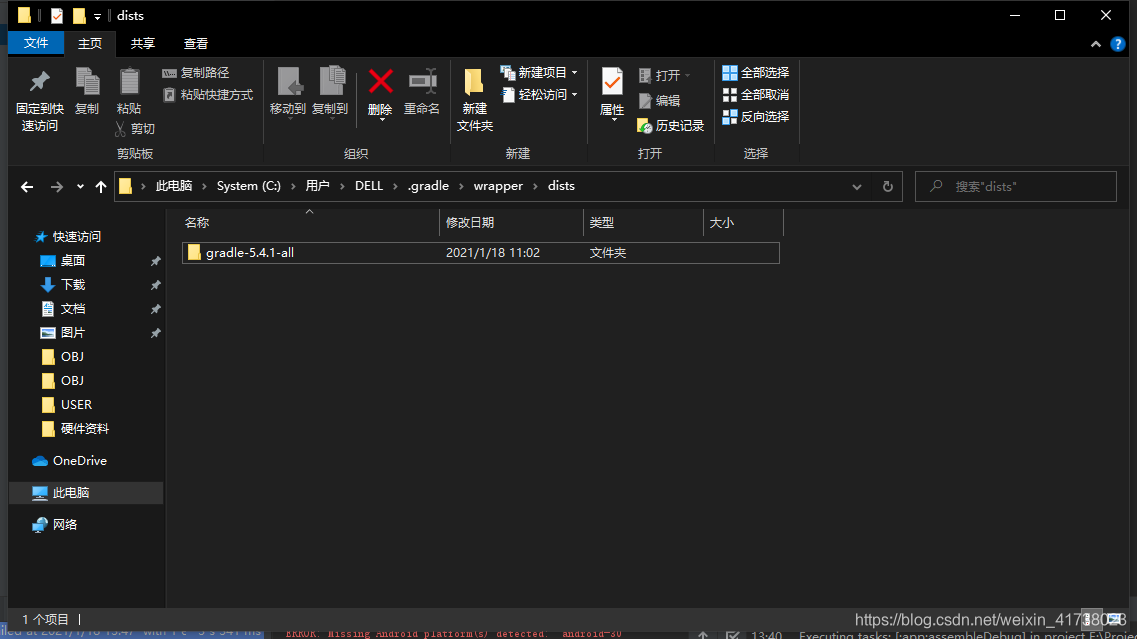The width and height of the screenshot is (1137, 639).
Task: Click System (C:) in the breadcrumb
Action: tap(249, 186)
